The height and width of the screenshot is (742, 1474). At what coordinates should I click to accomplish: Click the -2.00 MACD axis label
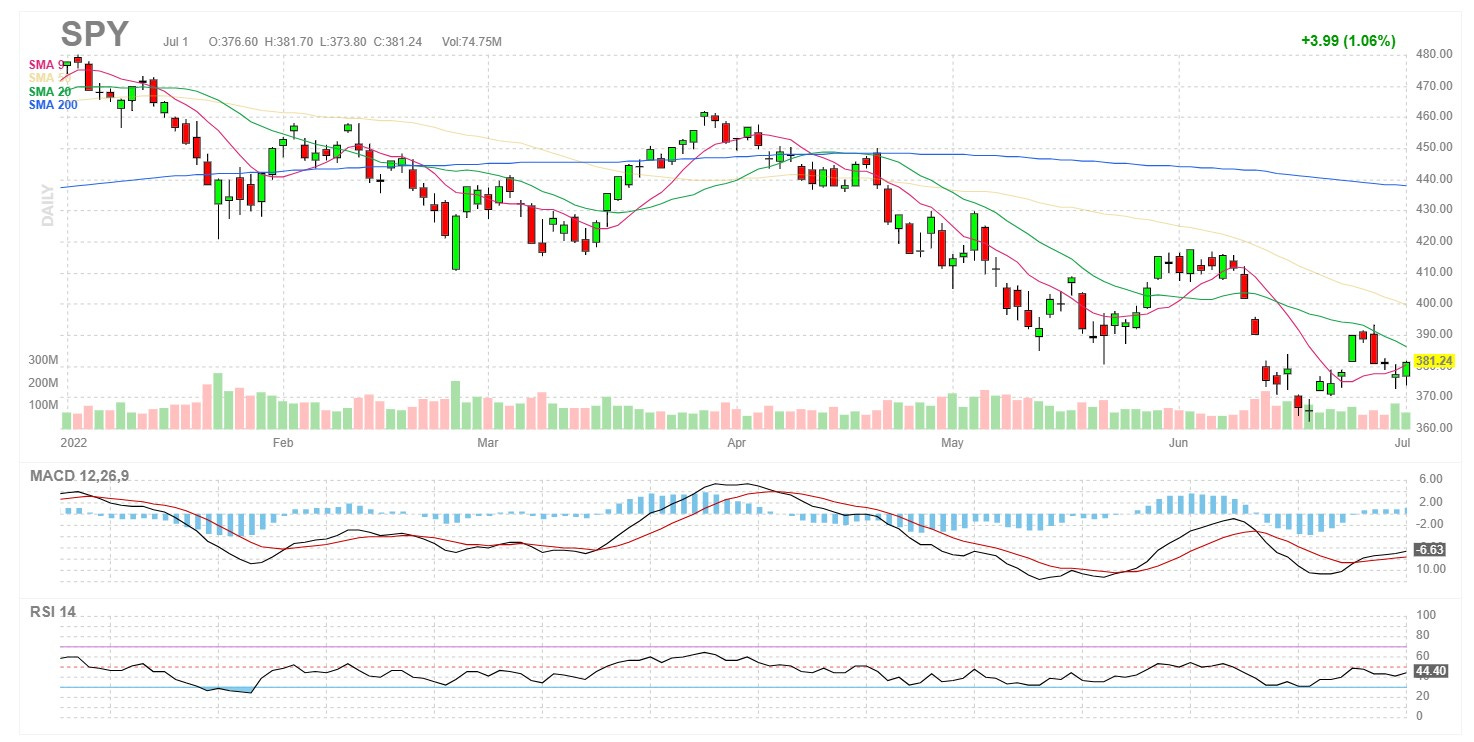(x=1430, y=523)
